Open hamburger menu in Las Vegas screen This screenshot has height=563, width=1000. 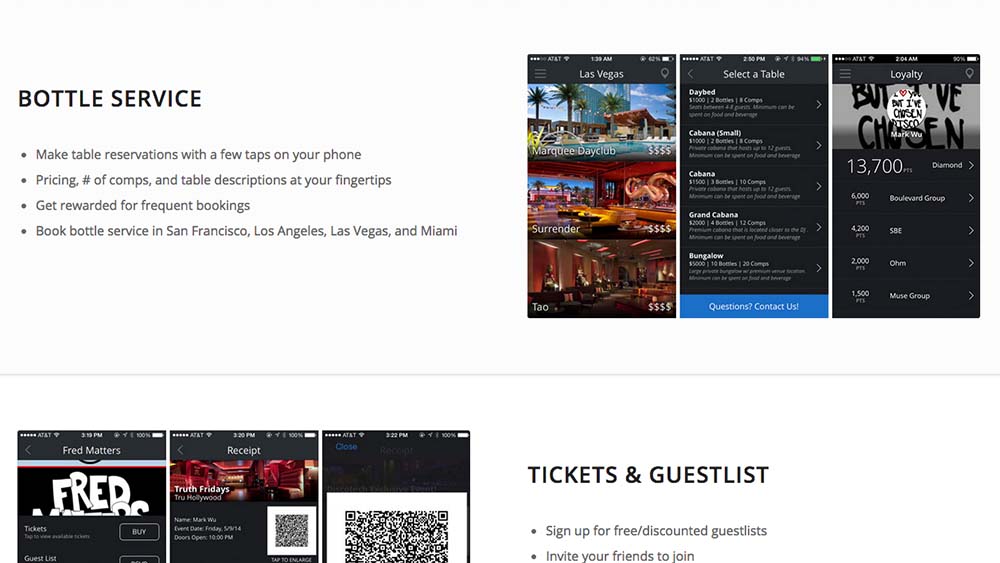540,74
